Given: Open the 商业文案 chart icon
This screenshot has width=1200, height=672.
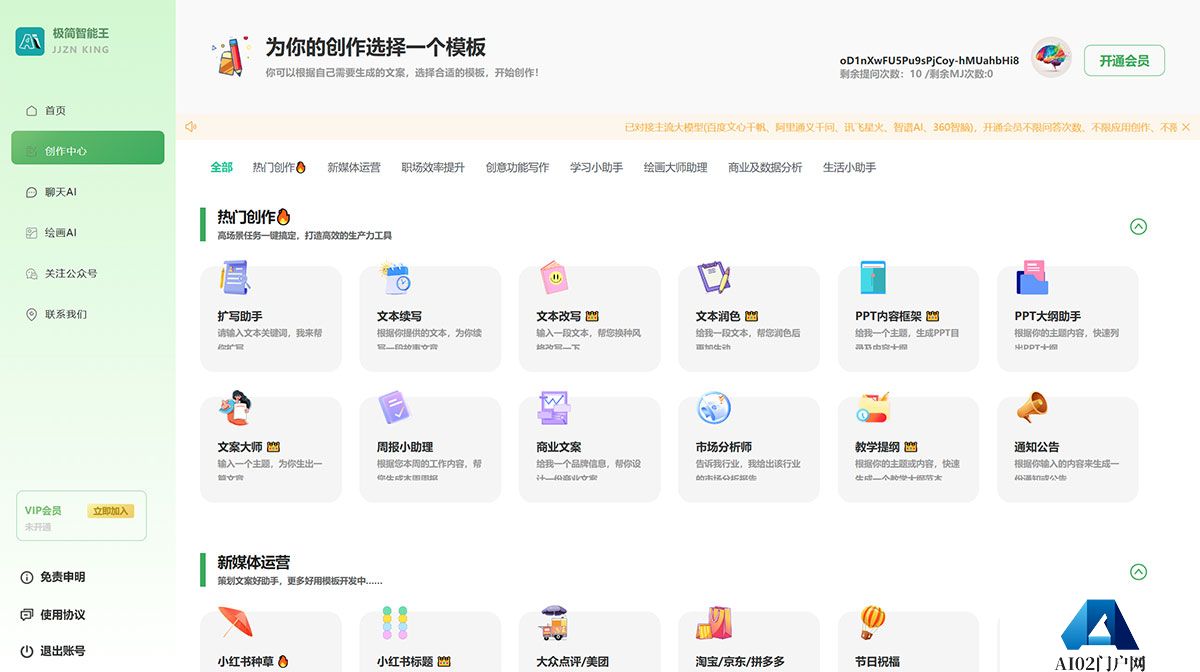Looking at the screenshot, I should [x=553, y=408].
